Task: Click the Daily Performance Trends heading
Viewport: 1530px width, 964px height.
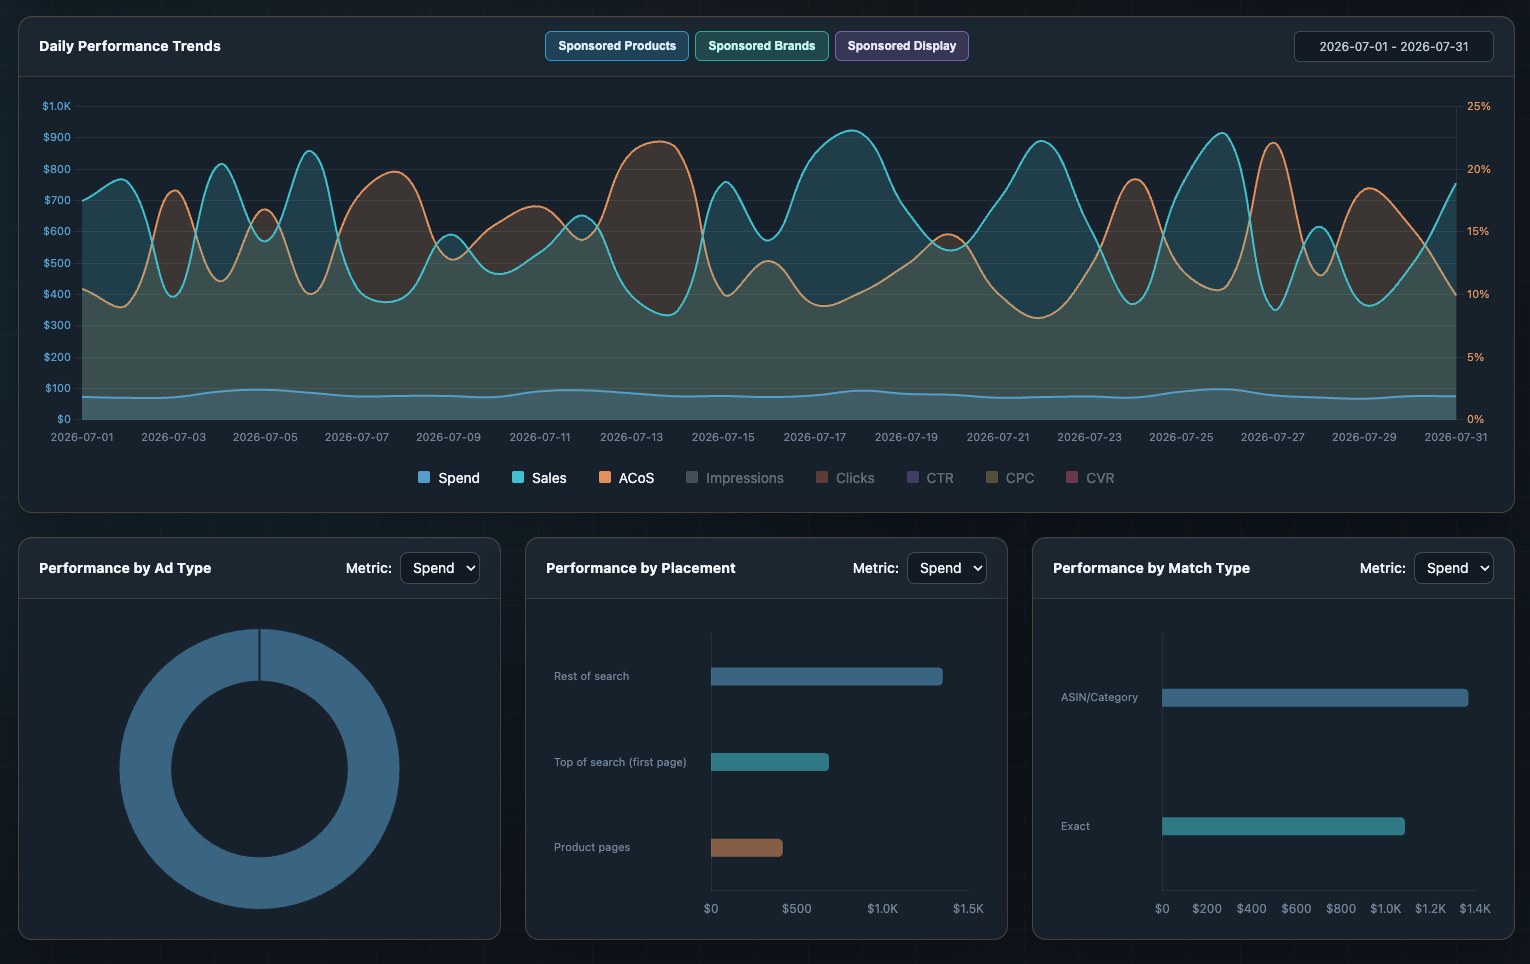Action: point(130,46)
